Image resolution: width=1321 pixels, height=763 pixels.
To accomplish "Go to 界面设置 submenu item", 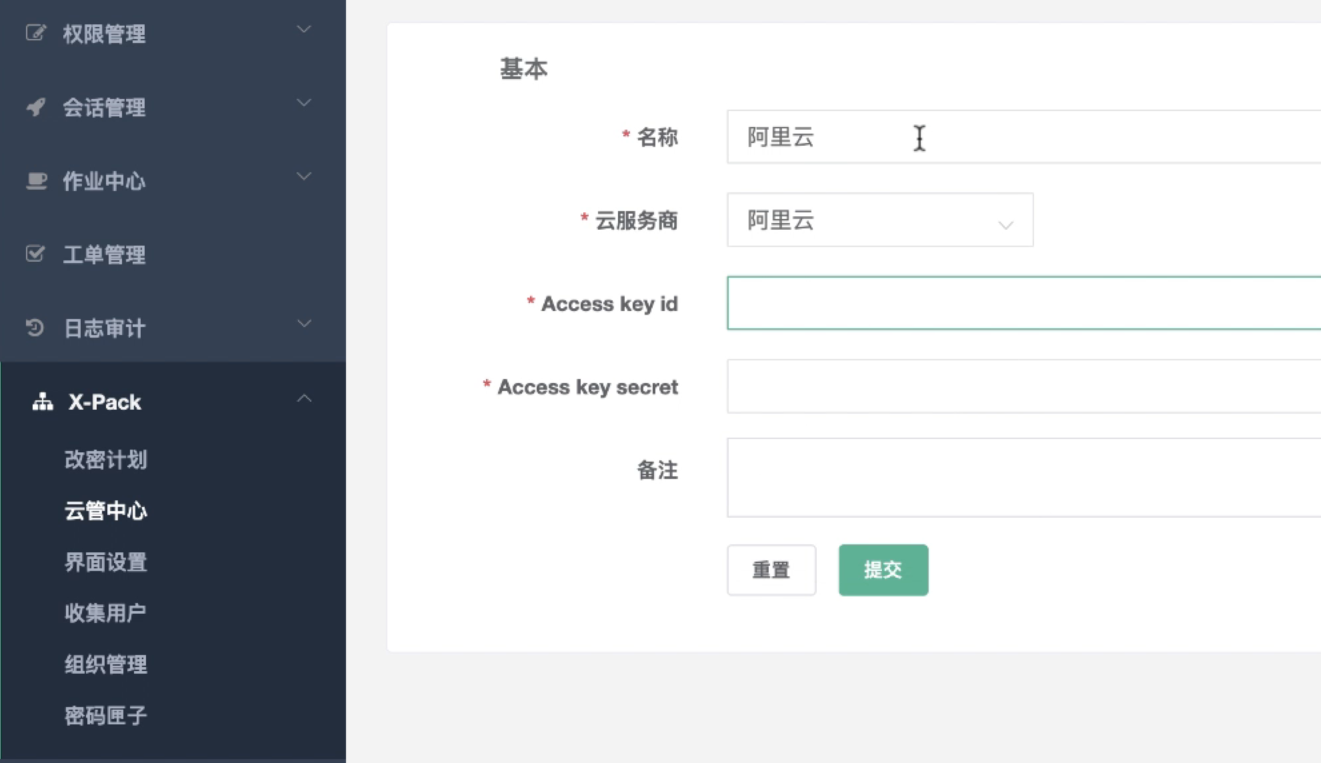I will (x=106, y=562).
